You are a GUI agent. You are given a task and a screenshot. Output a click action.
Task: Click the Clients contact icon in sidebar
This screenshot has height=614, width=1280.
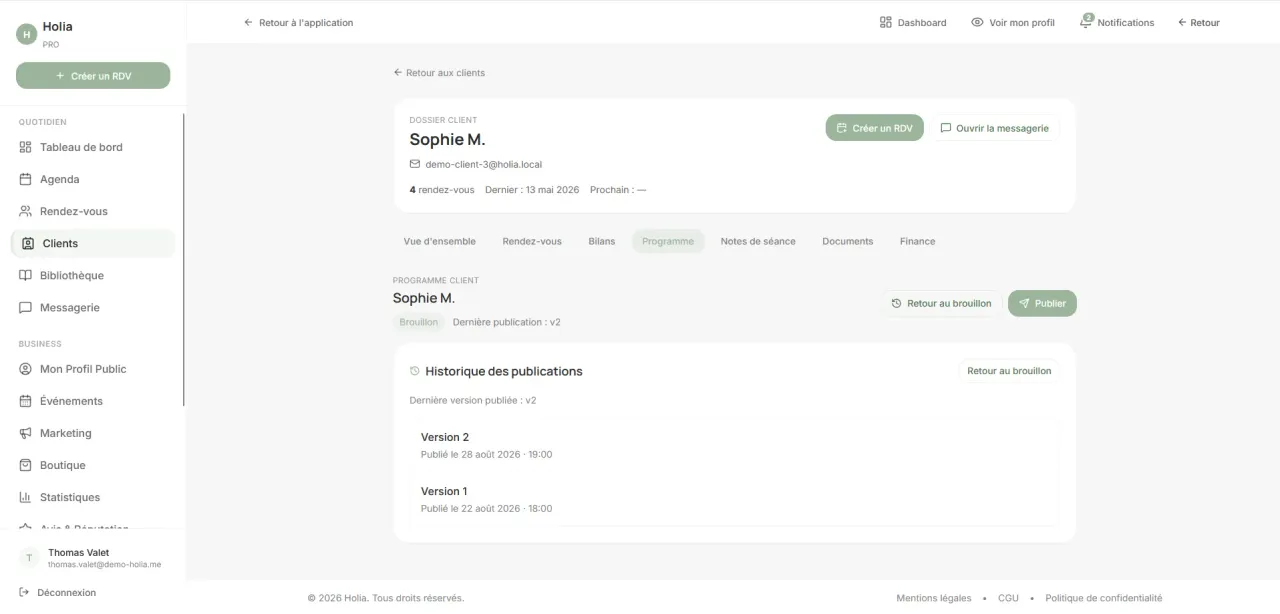pos(28,243)
